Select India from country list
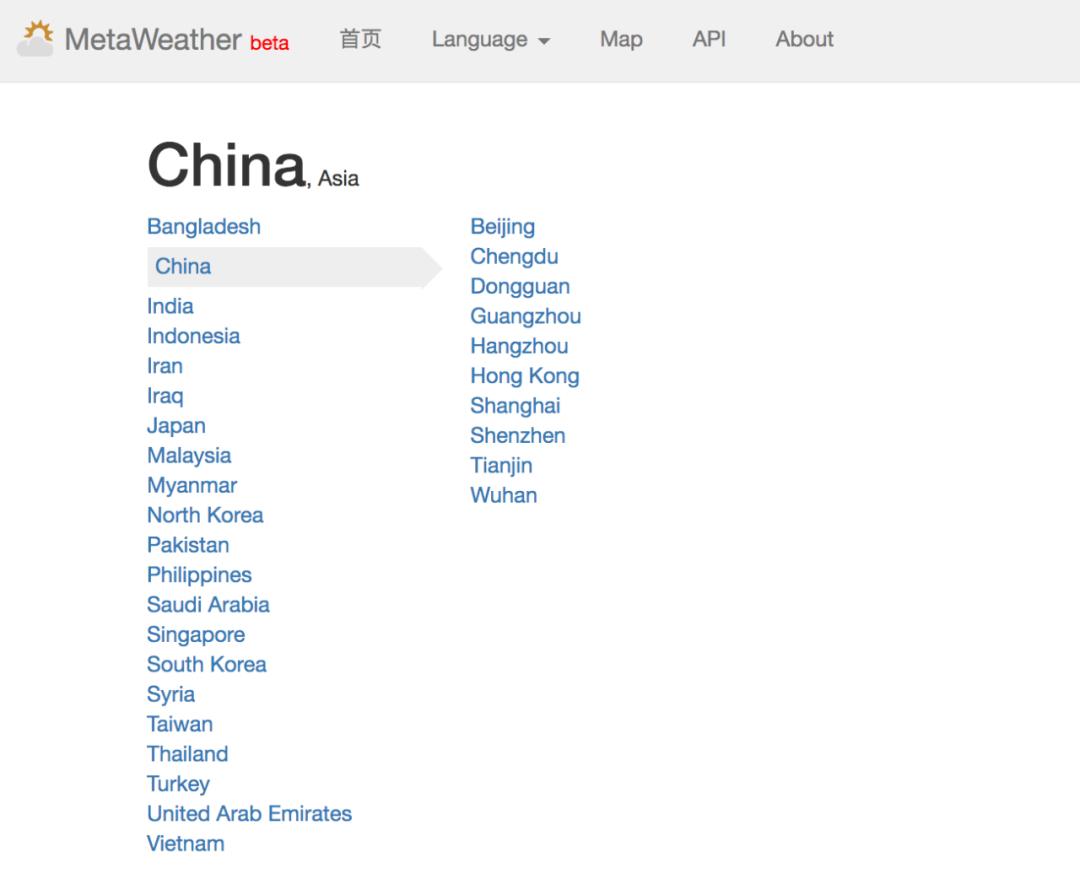Viewport: 1080px width, 874px height. click(x=170, y=306)
